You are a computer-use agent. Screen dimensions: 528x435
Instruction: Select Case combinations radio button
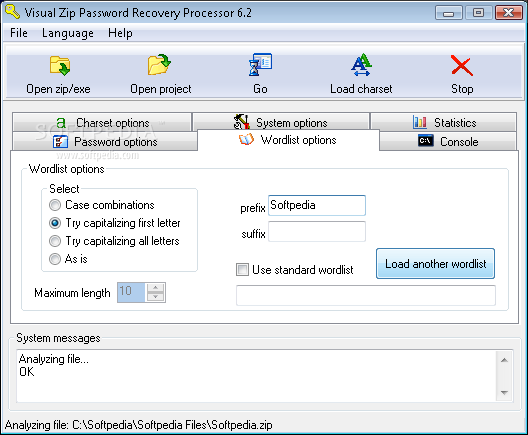point(55,205)
